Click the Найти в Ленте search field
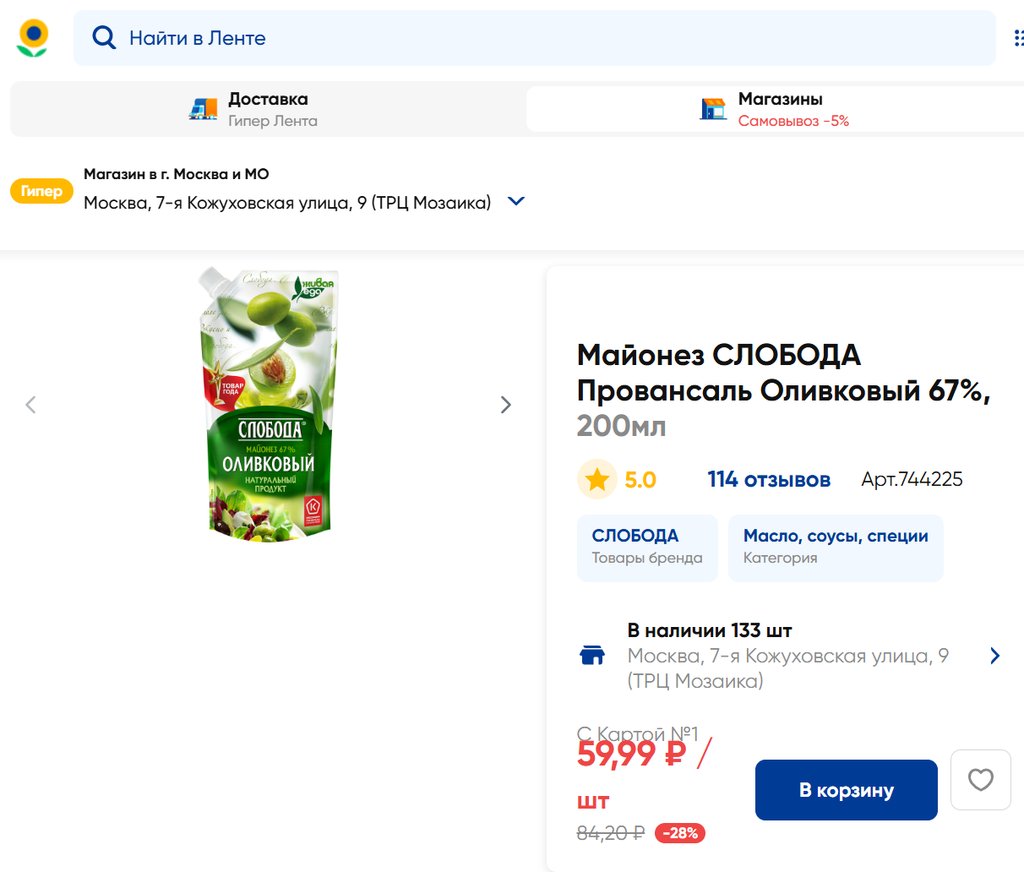Viewport: 1024px width, 872px height. point(540,38)
